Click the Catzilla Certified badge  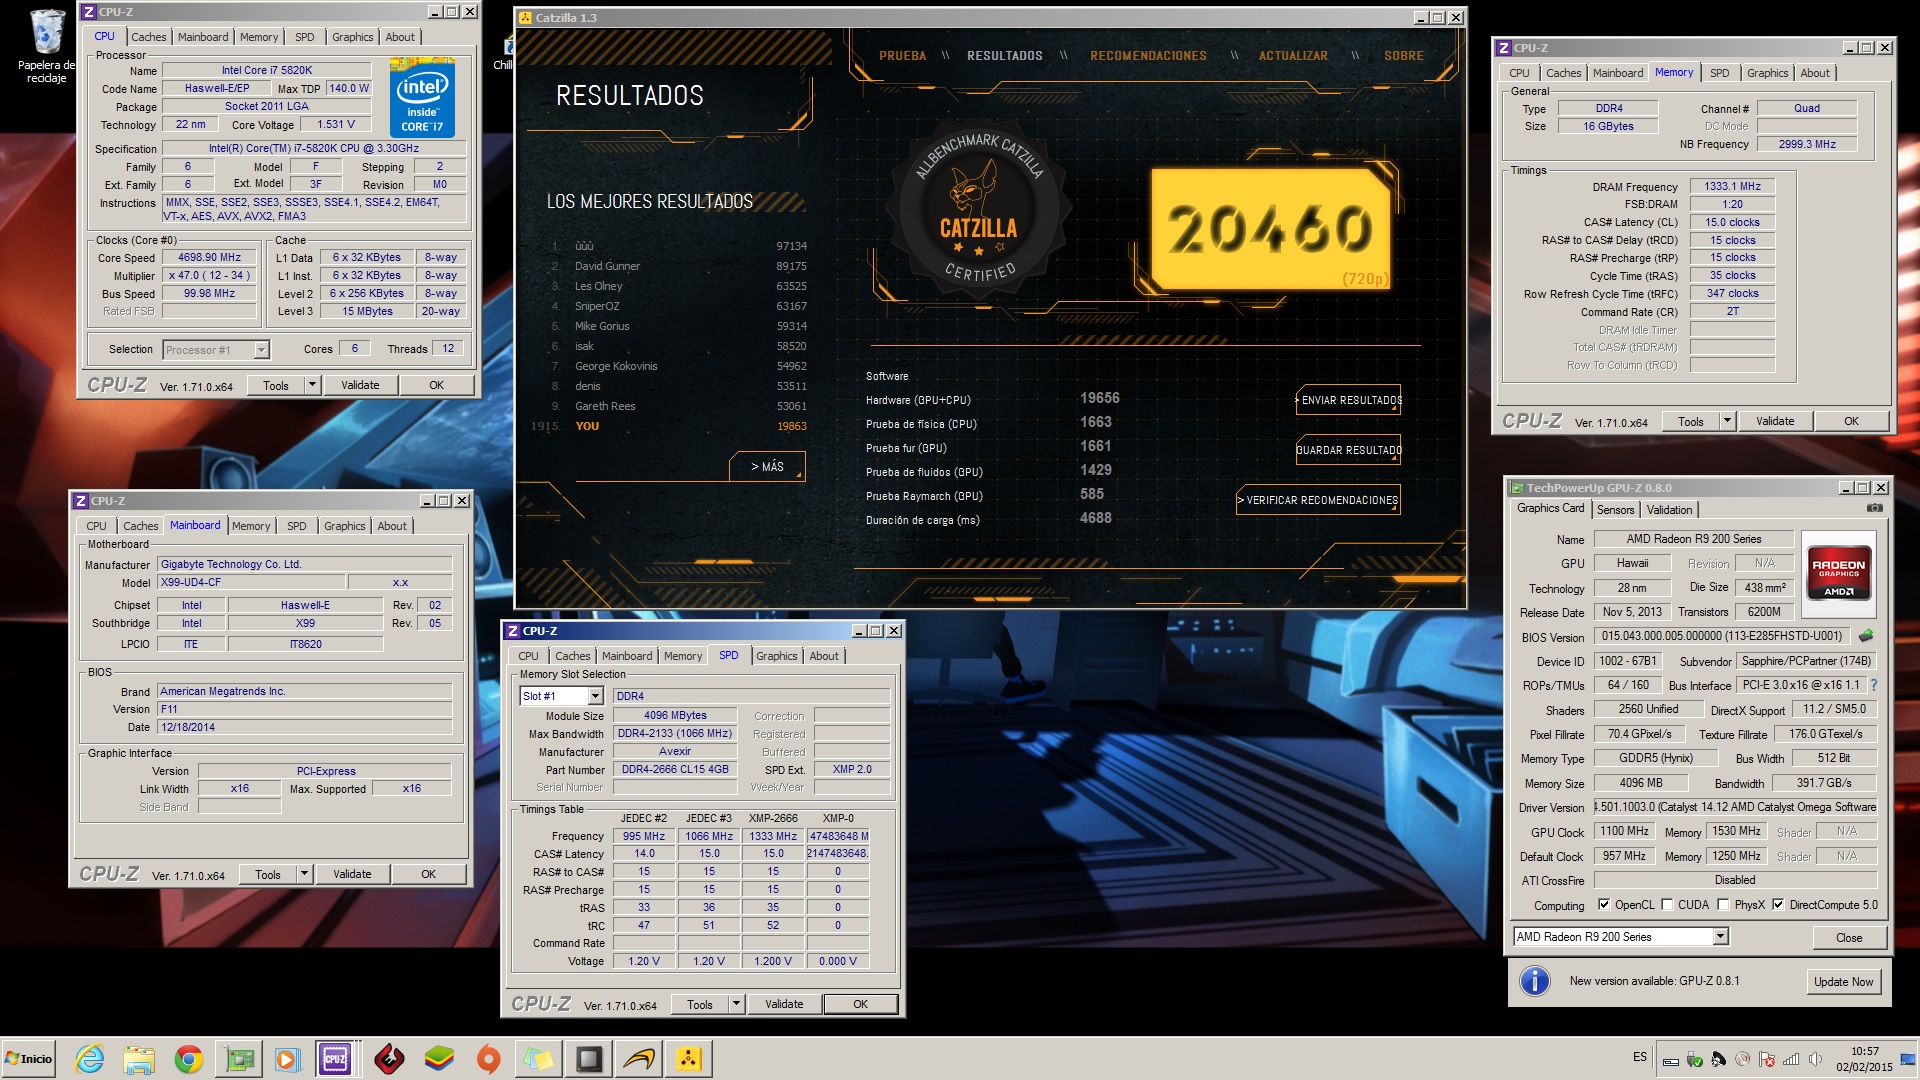pos(977,210)
